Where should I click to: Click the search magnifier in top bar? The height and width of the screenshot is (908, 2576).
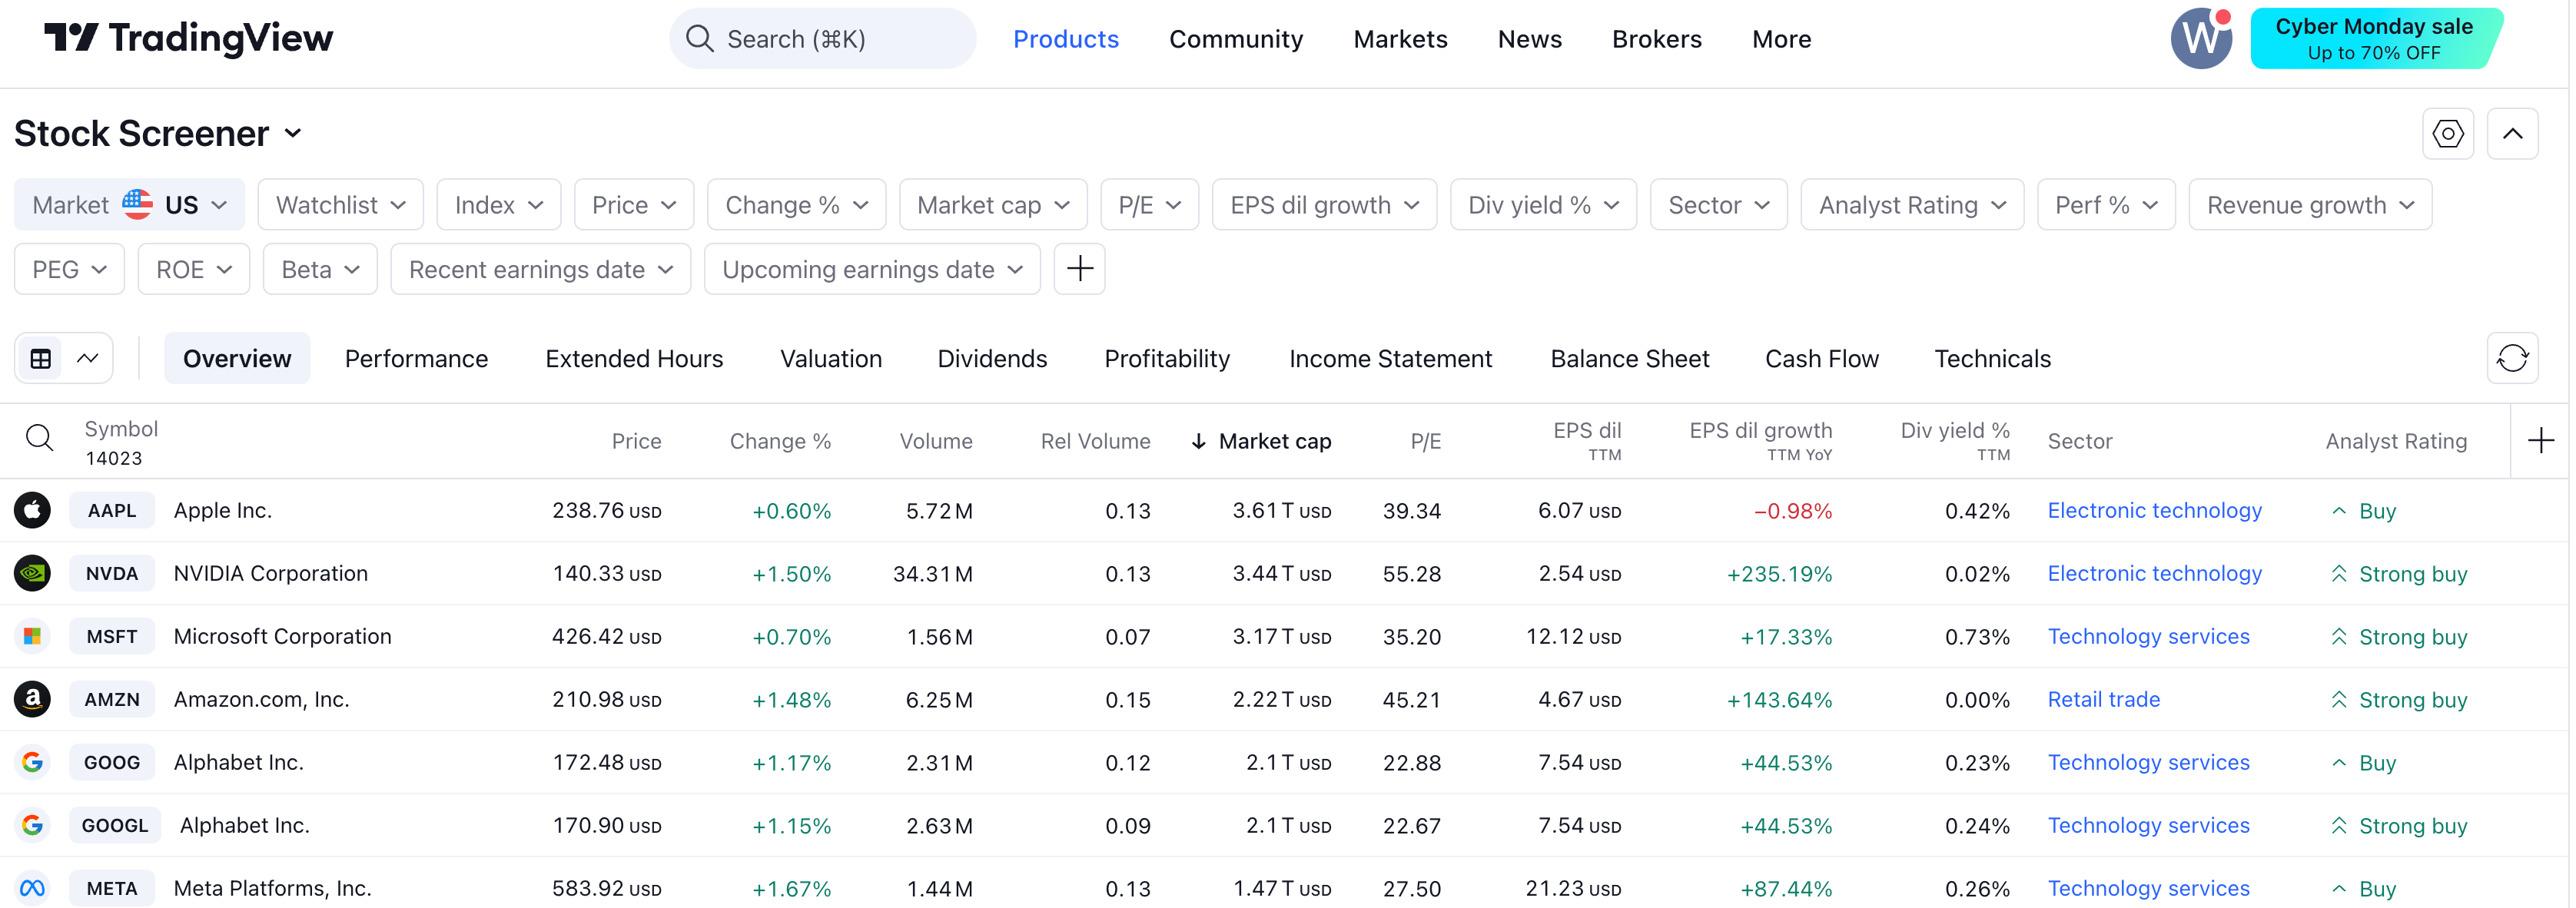(x=699, y=39)
